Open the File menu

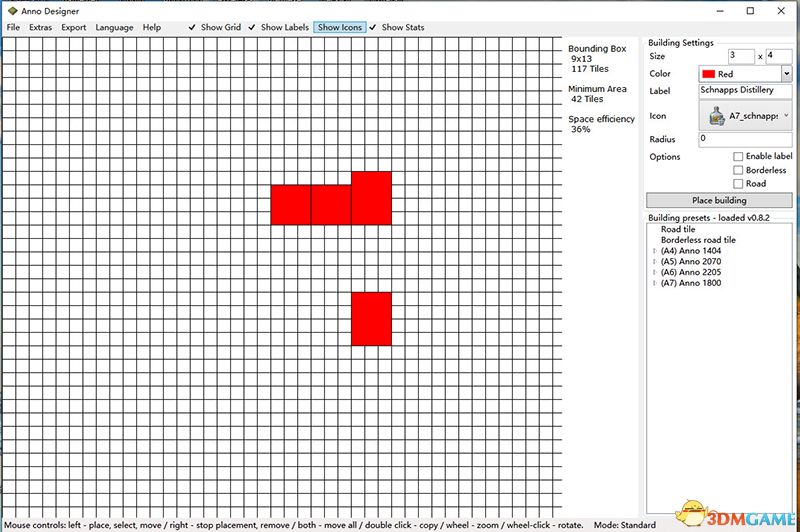tap(13, 28)
